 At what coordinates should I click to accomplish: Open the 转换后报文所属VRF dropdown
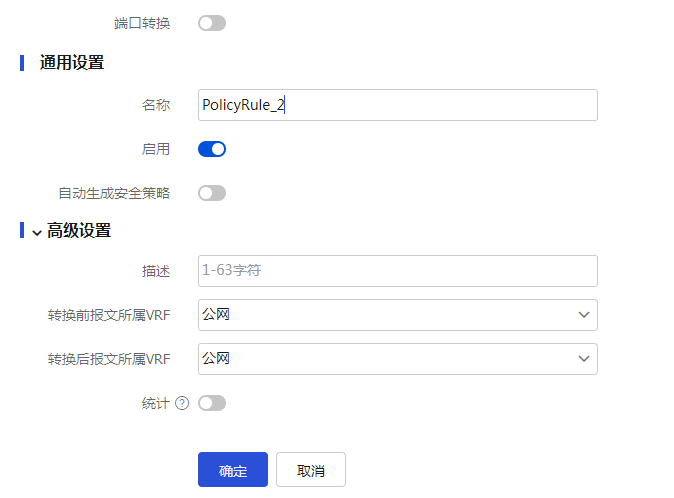pyautogui.click(x=398, y=359)
